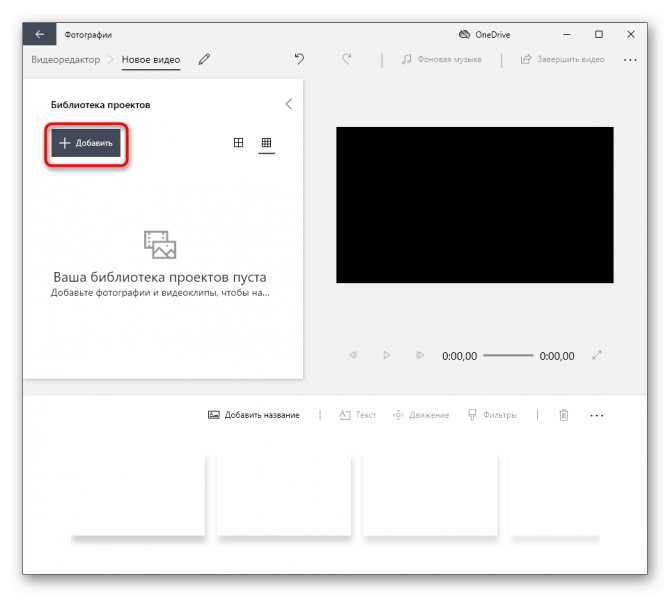Click the left 0:00,00 current time label

pyautogui.click(x=459, y=356)
